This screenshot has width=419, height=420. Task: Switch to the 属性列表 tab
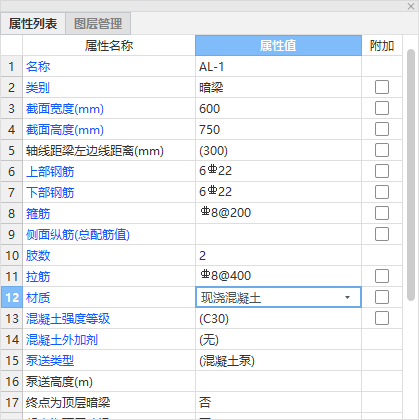[x=33, y=24]
